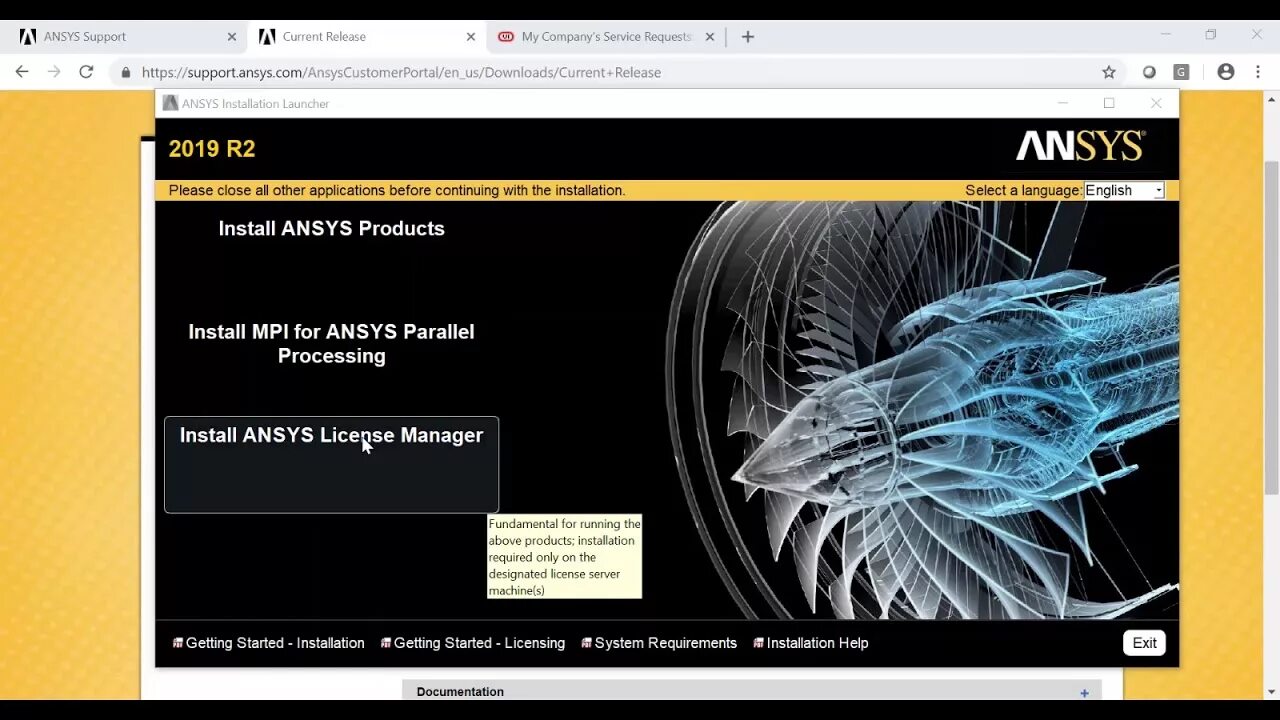Viewport: 1280px width, 720px height.
Task: Minimize the Chrome browser window
Action: pos(1165,35)
